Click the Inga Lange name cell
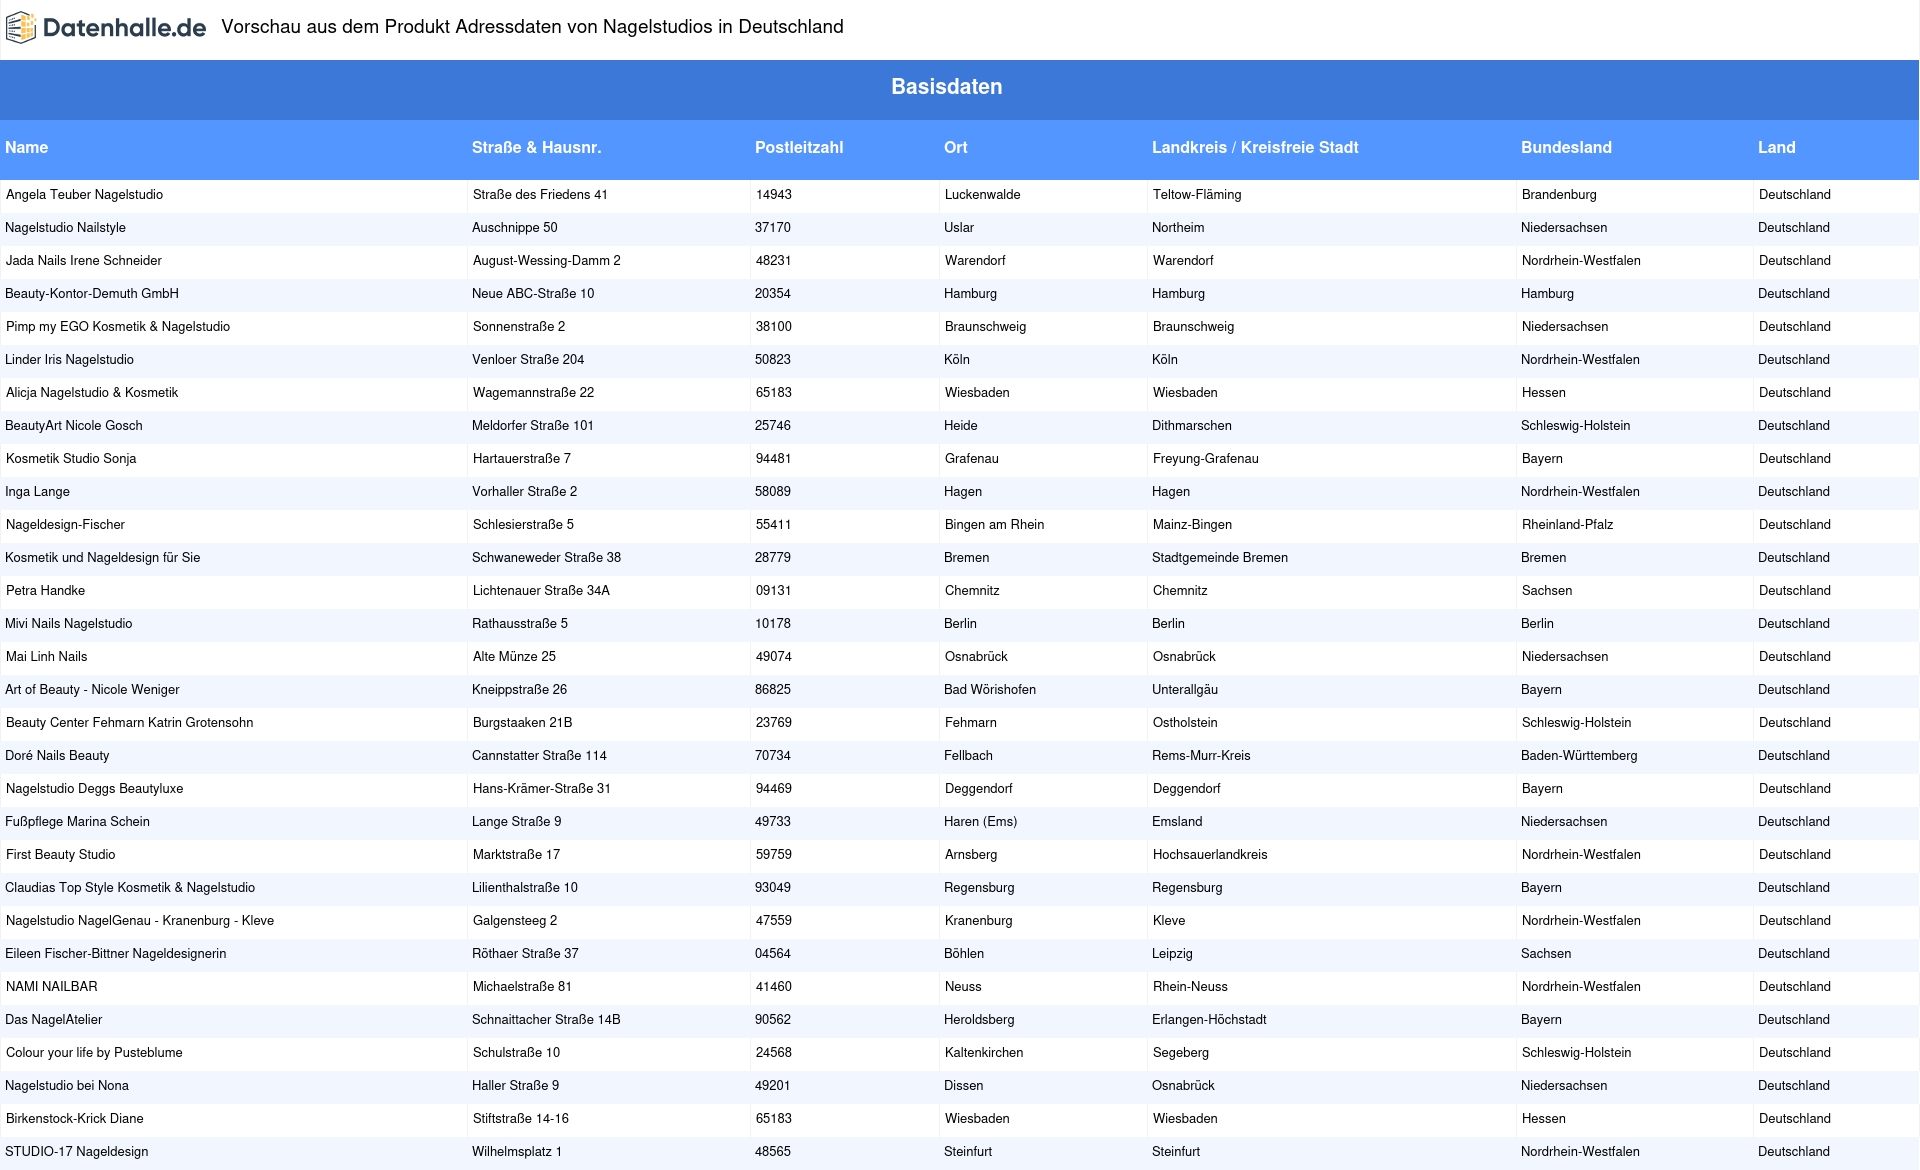 coord(37,492)
